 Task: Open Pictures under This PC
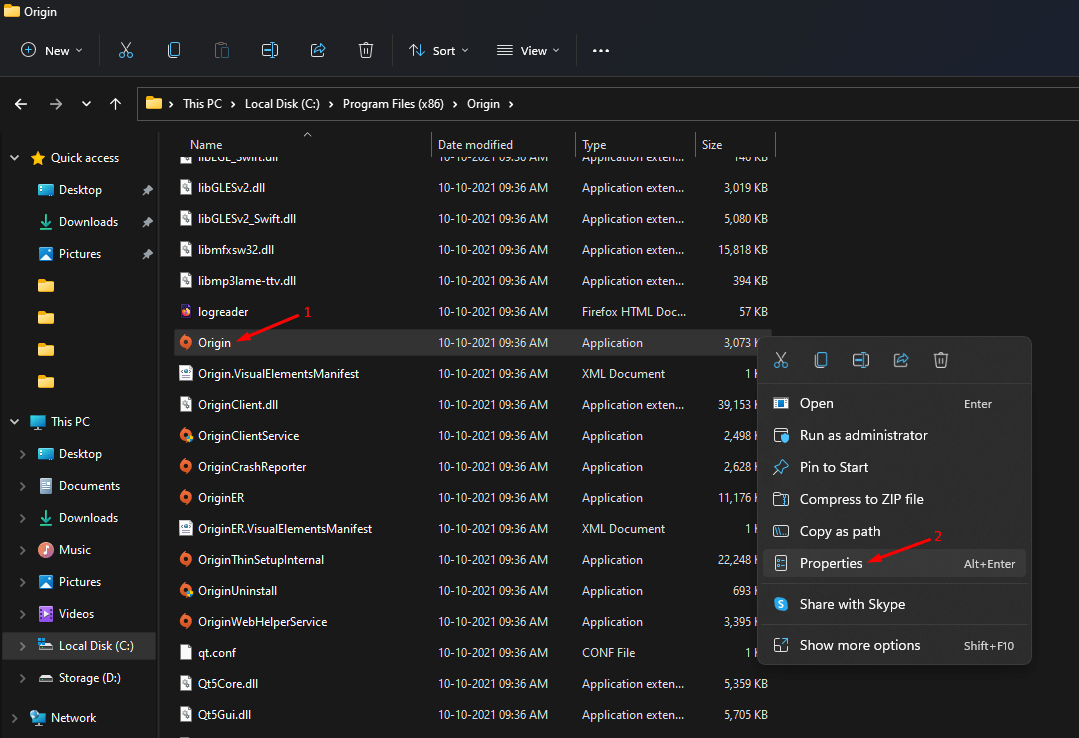80,582
